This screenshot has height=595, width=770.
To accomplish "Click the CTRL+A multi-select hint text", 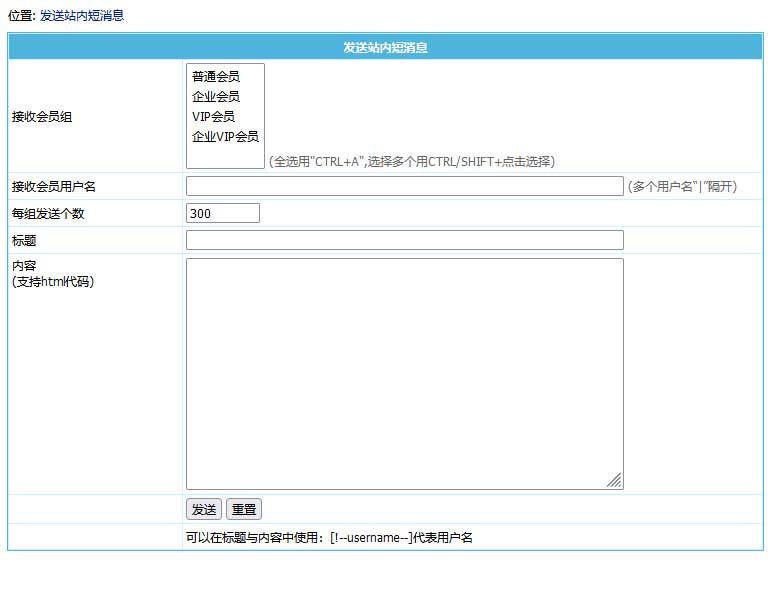I will tap(411, 161).
